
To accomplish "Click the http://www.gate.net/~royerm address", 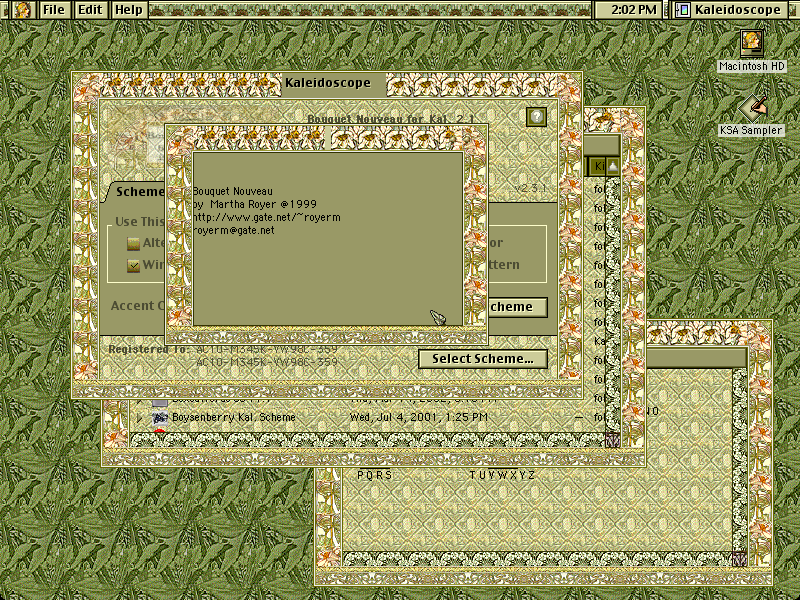I will tap(267, 217).
